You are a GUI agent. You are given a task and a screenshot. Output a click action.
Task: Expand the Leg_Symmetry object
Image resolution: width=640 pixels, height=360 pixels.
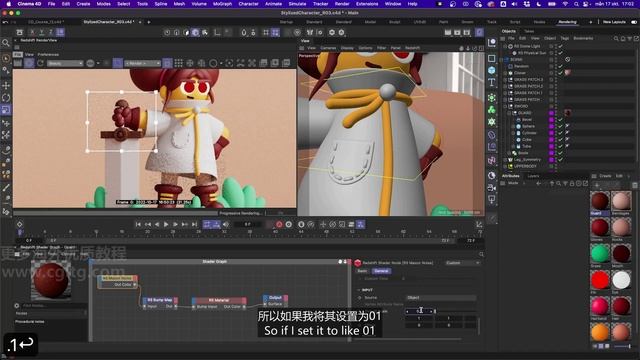pyautogui.click(x=505, y=160)
